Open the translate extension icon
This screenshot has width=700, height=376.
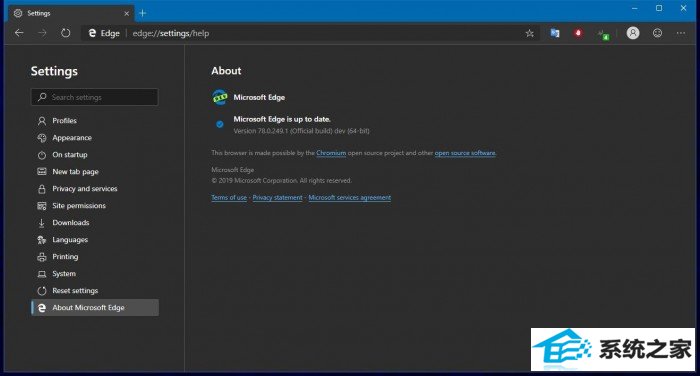555,33
